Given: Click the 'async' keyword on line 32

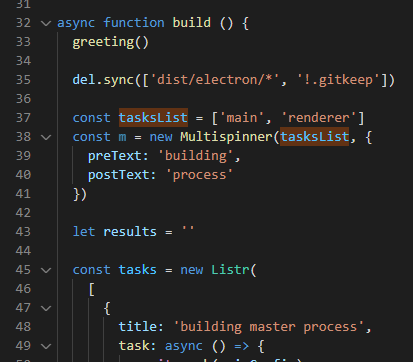Looking at the screenshot, I should [76, 23].
